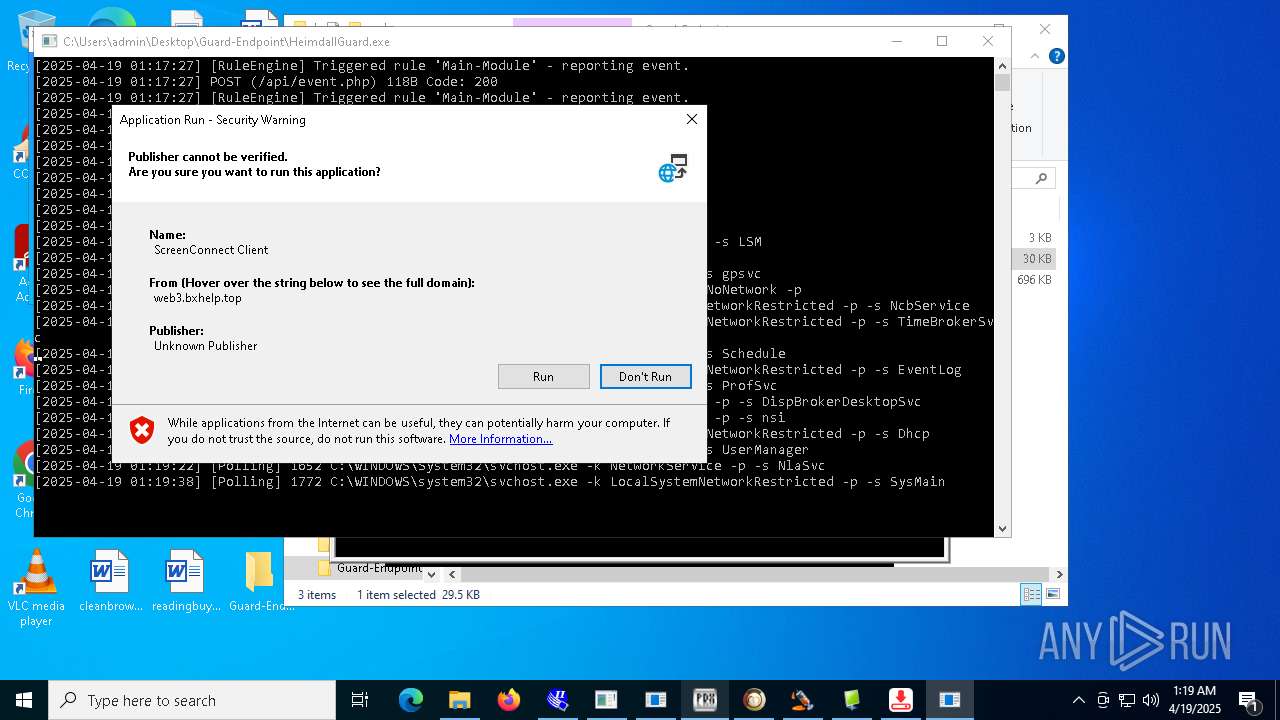The image size is (1280, 720).
Task: Open the taskbar clock showing 1:19 AM
Action: click(1194, 700)
